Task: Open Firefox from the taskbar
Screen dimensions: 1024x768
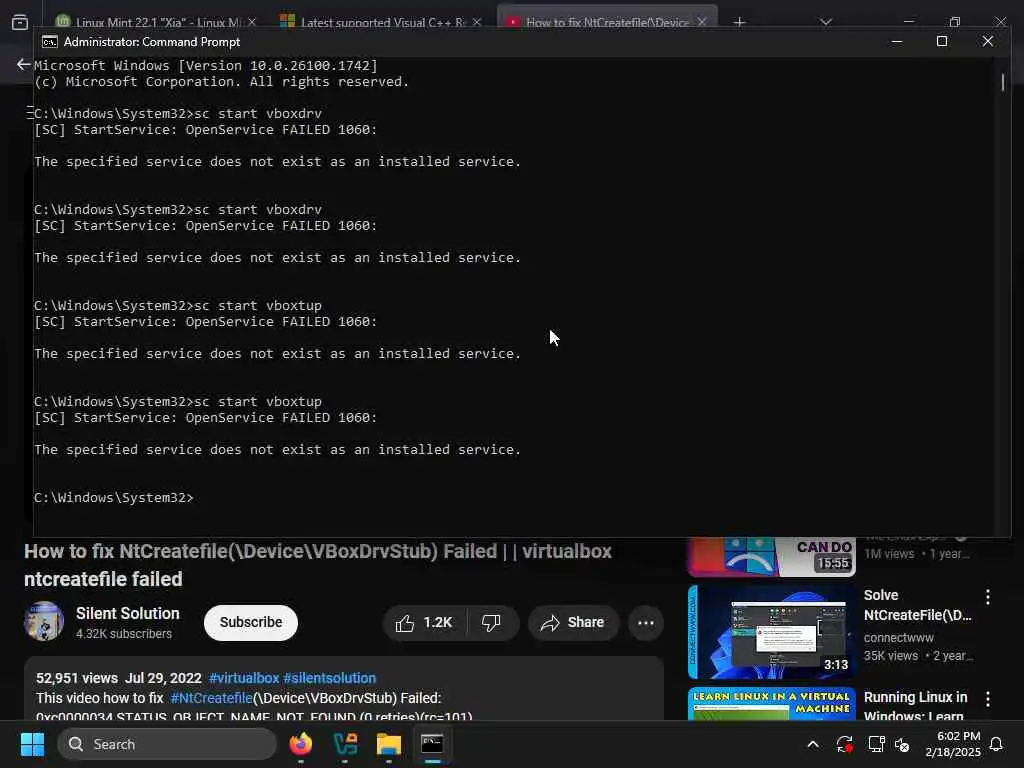Action: click(x=300, y=744)
